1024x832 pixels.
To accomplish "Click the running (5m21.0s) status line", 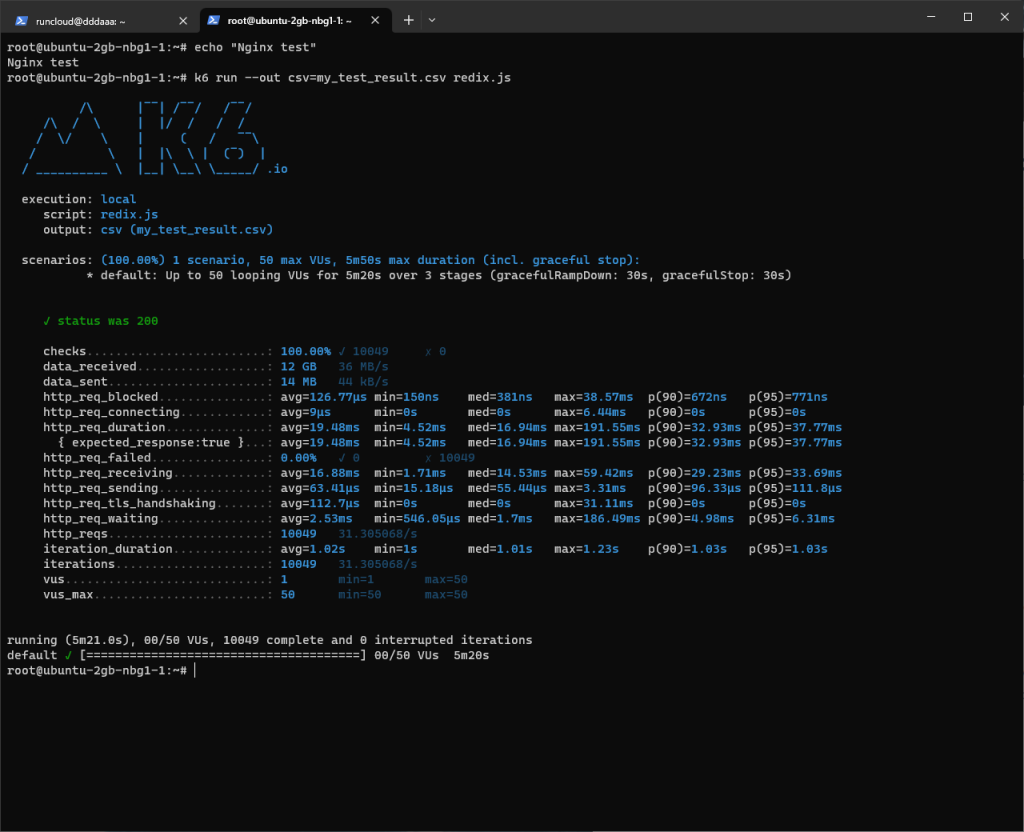I will 270,640.
